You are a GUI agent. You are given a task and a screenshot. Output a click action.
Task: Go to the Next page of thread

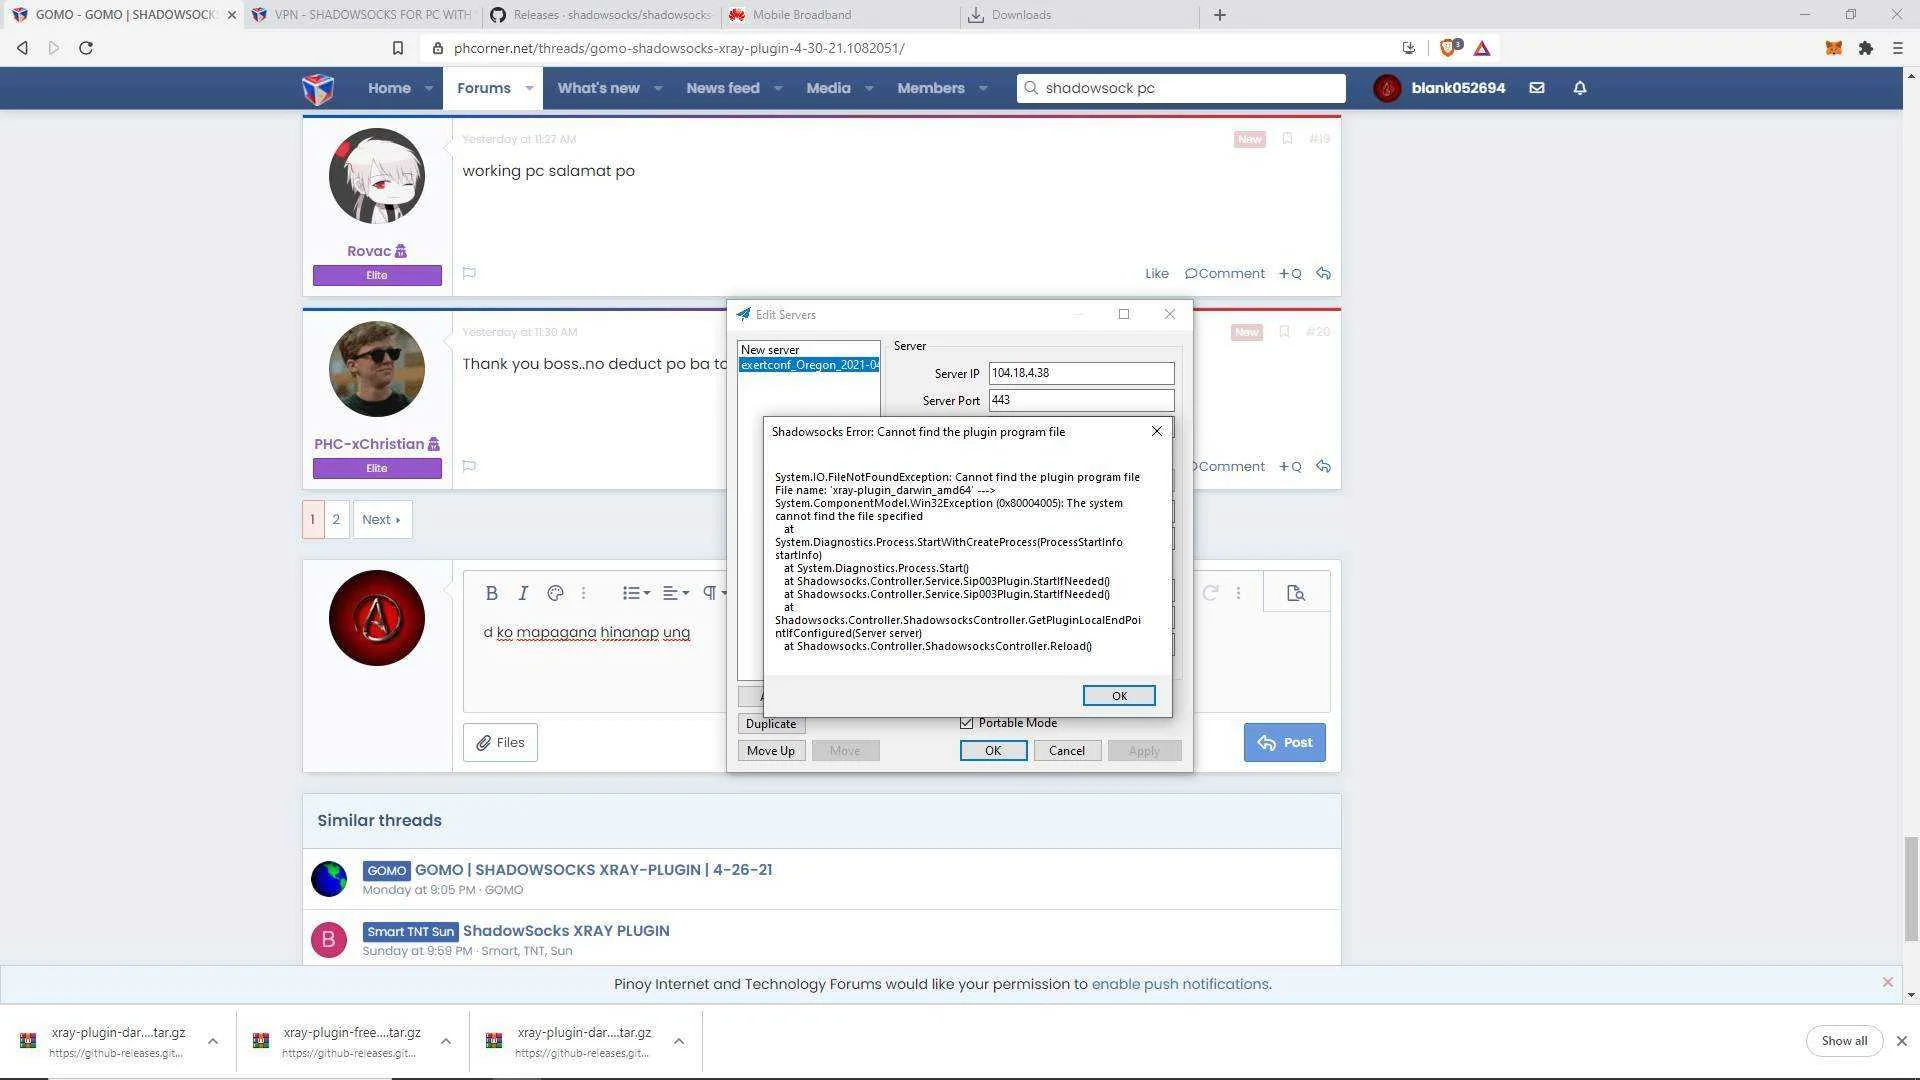(382, 519)
